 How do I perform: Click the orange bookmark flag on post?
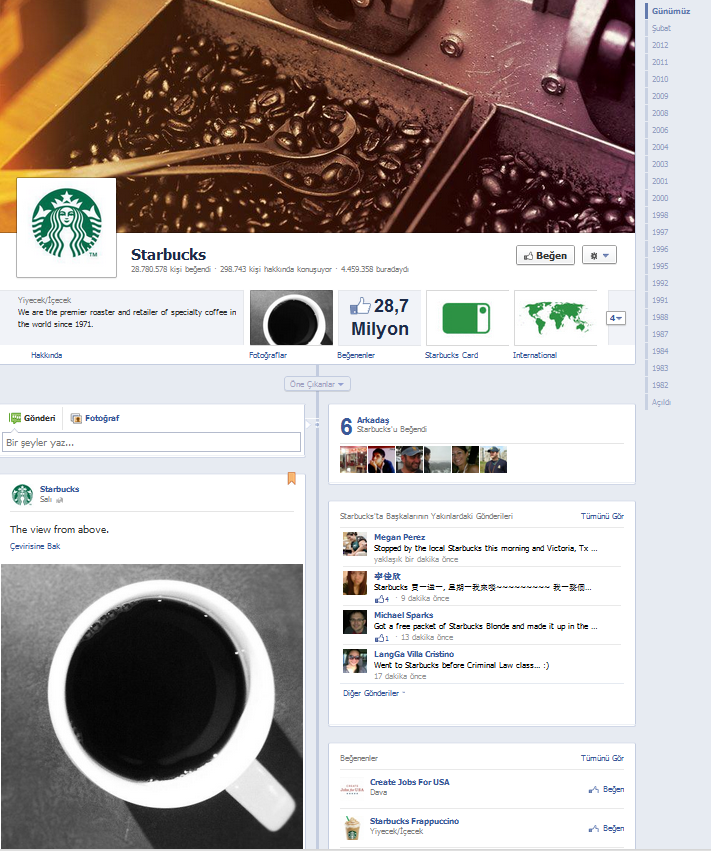click(291, 478)
